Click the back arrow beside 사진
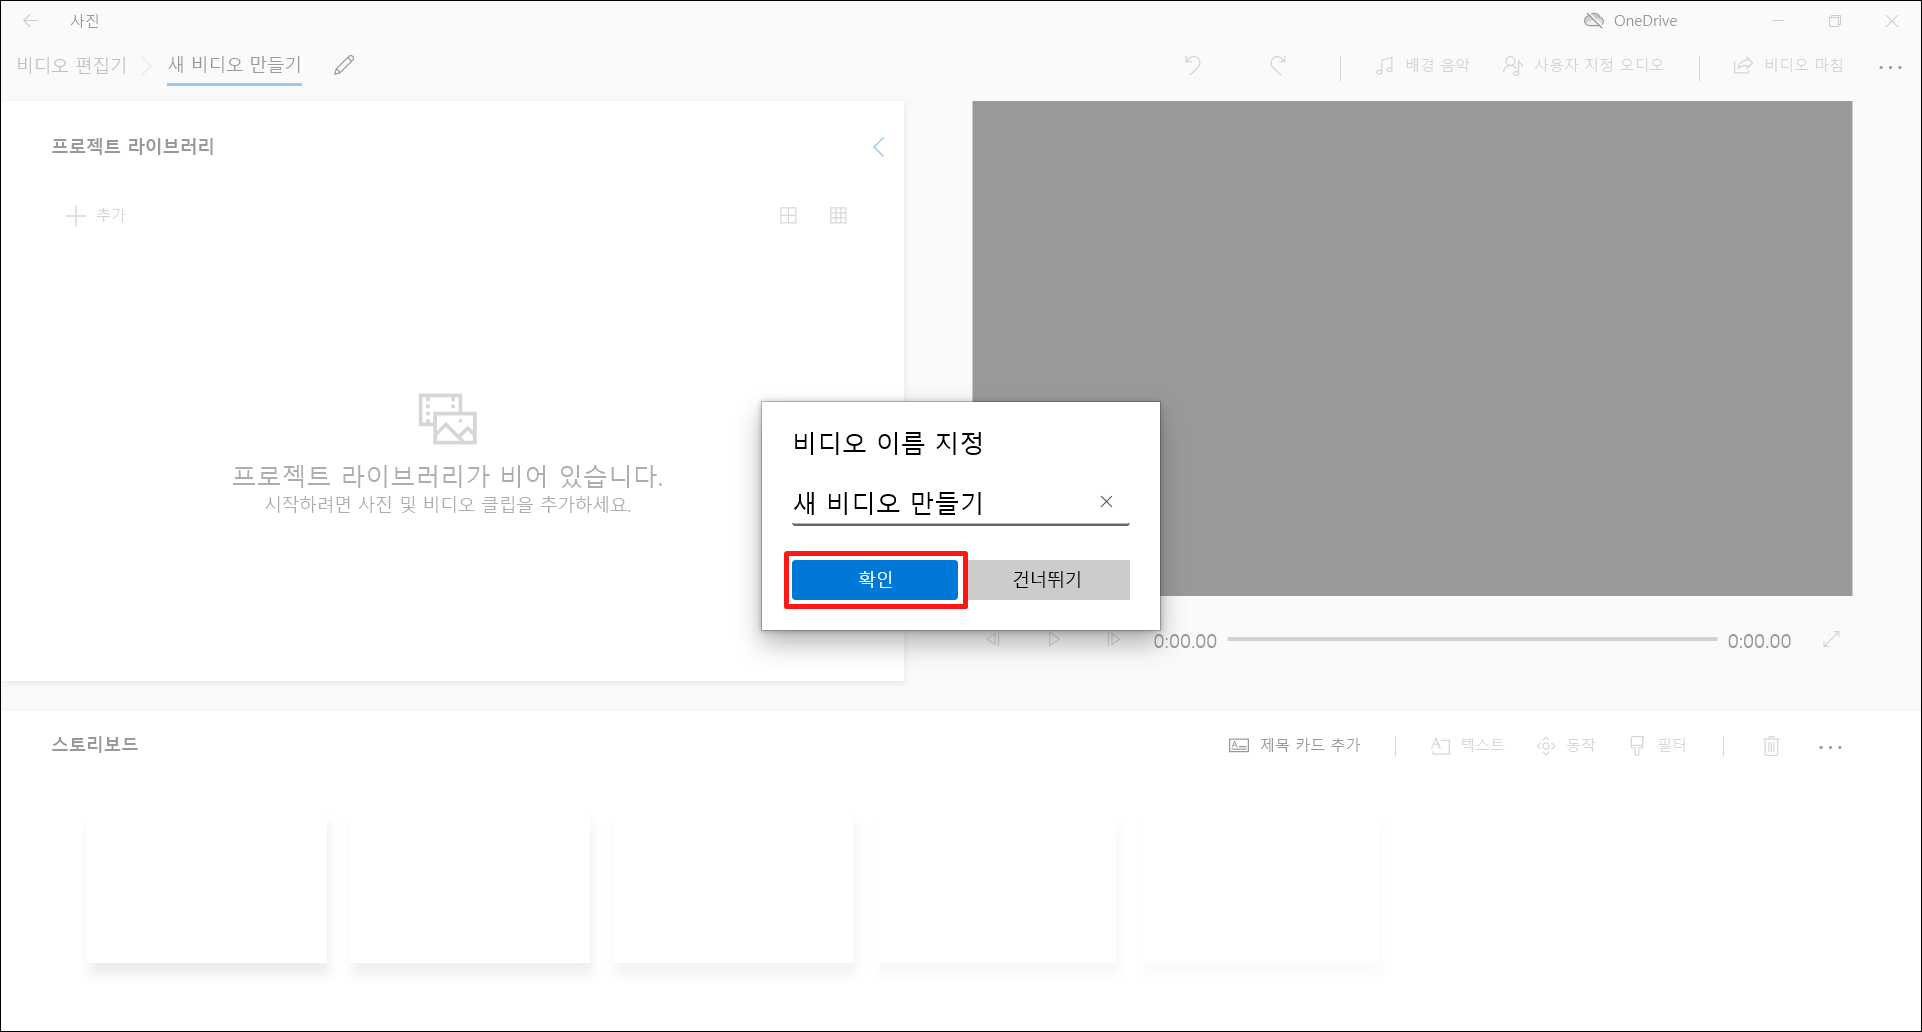 click(x=31, y=20)
